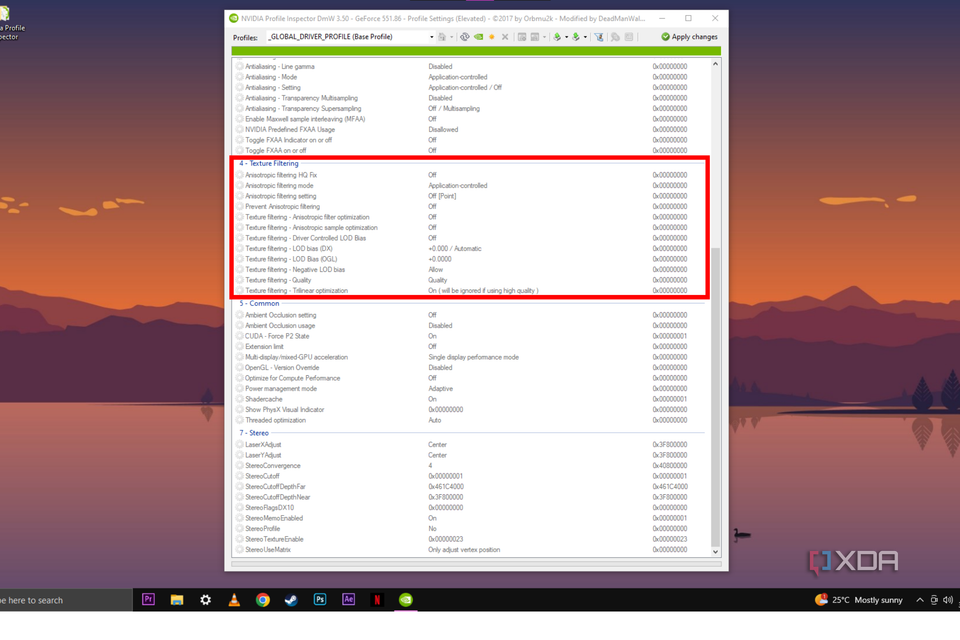Image resolution: width=960 pixels, height=640 pixels.
Task: Delete the current profile
Action: tap(506, 36)
